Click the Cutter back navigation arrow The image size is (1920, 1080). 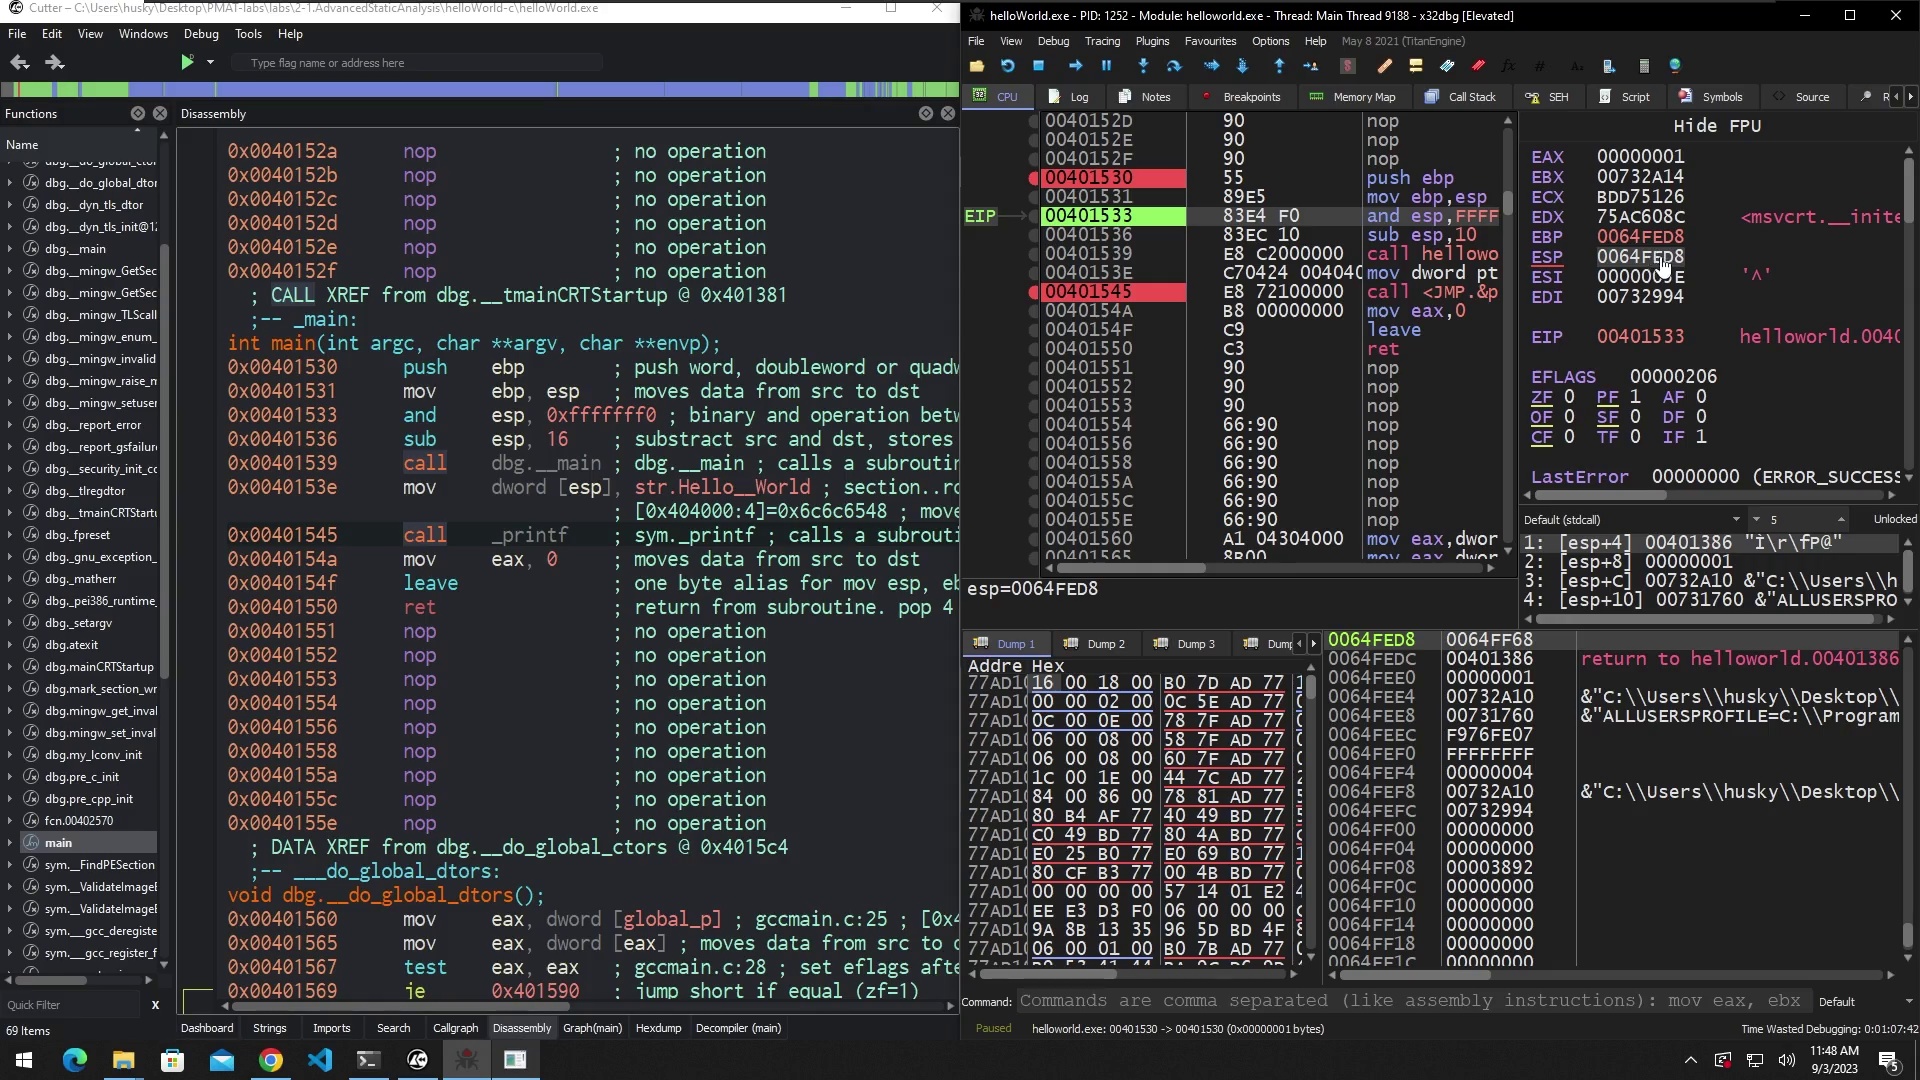pyautogui.click(x=19, y=62)
